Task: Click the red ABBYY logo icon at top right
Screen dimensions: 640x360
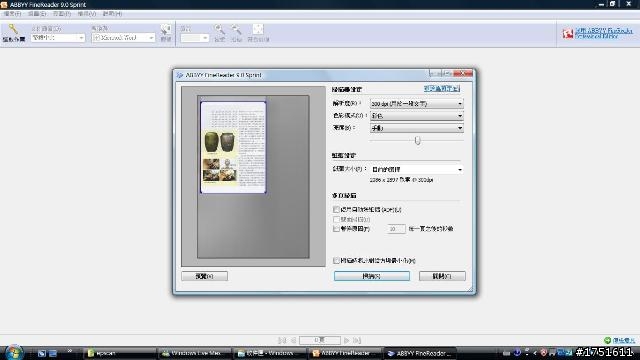Action: (x=567, y=34)
